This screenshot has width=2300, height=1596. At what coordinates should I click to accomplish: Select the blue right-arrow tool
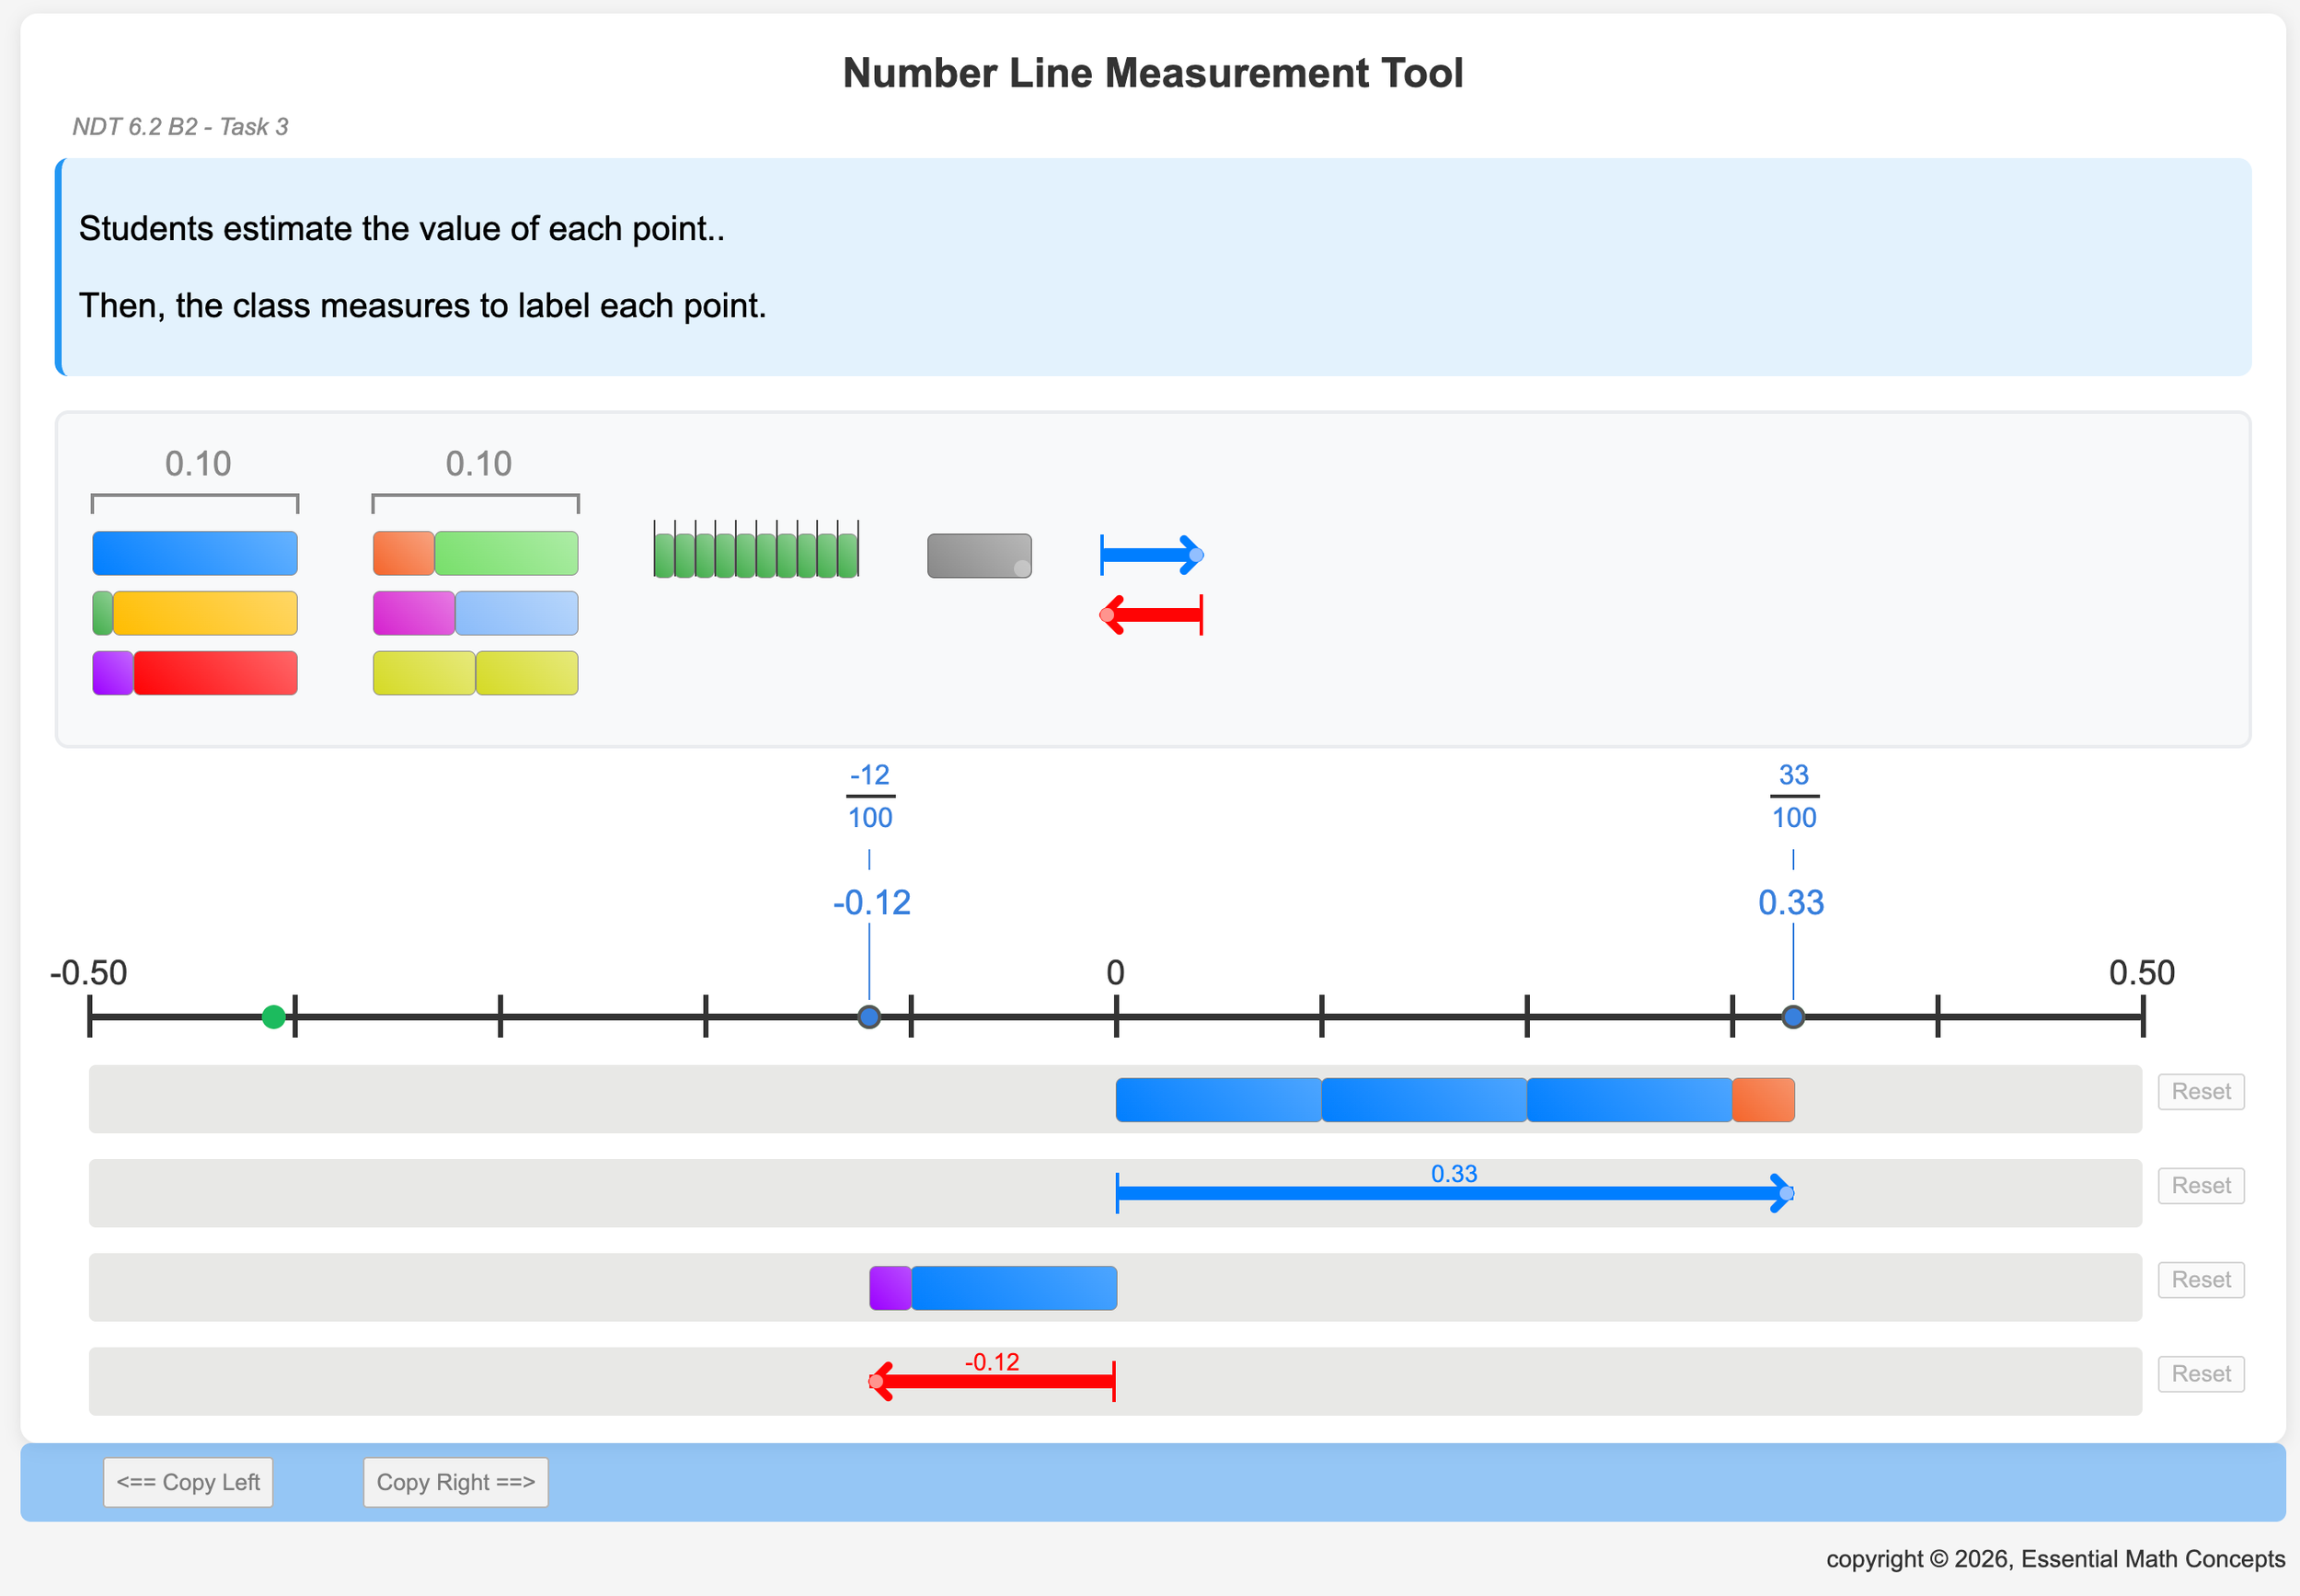(1150, 555)
